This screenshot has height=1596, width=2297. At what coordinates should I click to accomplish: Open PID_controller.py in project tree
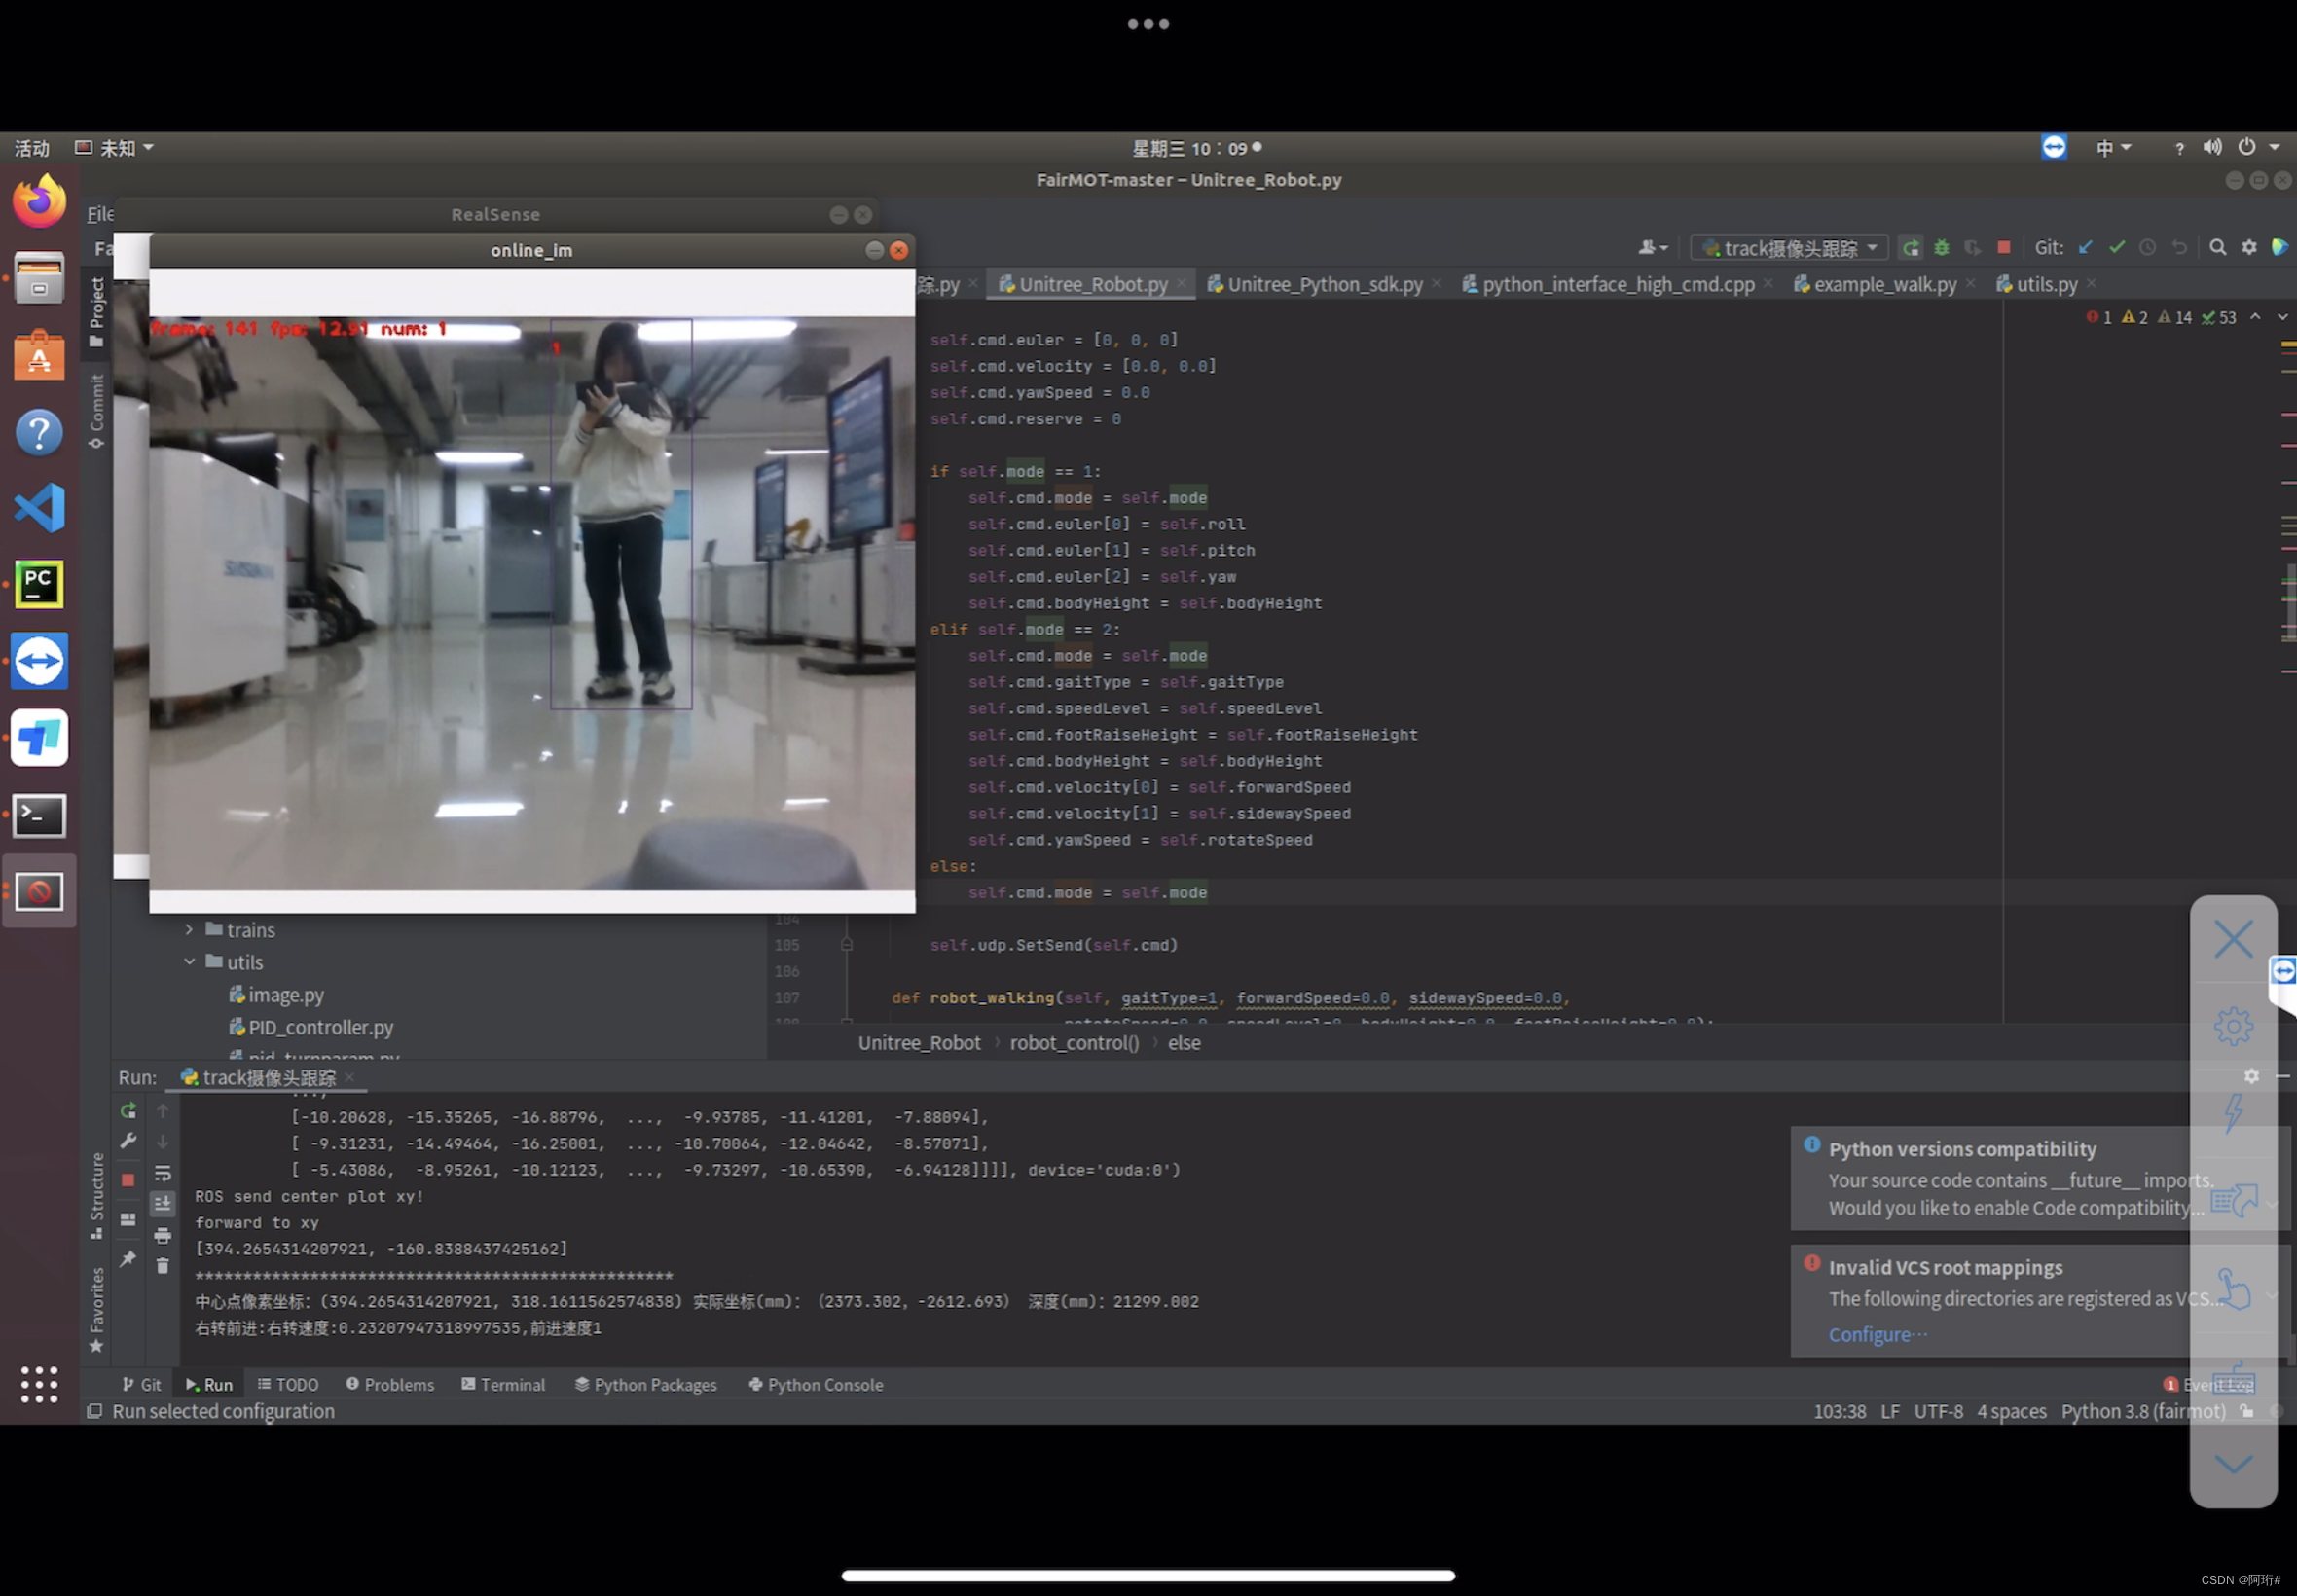pyautogui.click(x=320, y=1027)
